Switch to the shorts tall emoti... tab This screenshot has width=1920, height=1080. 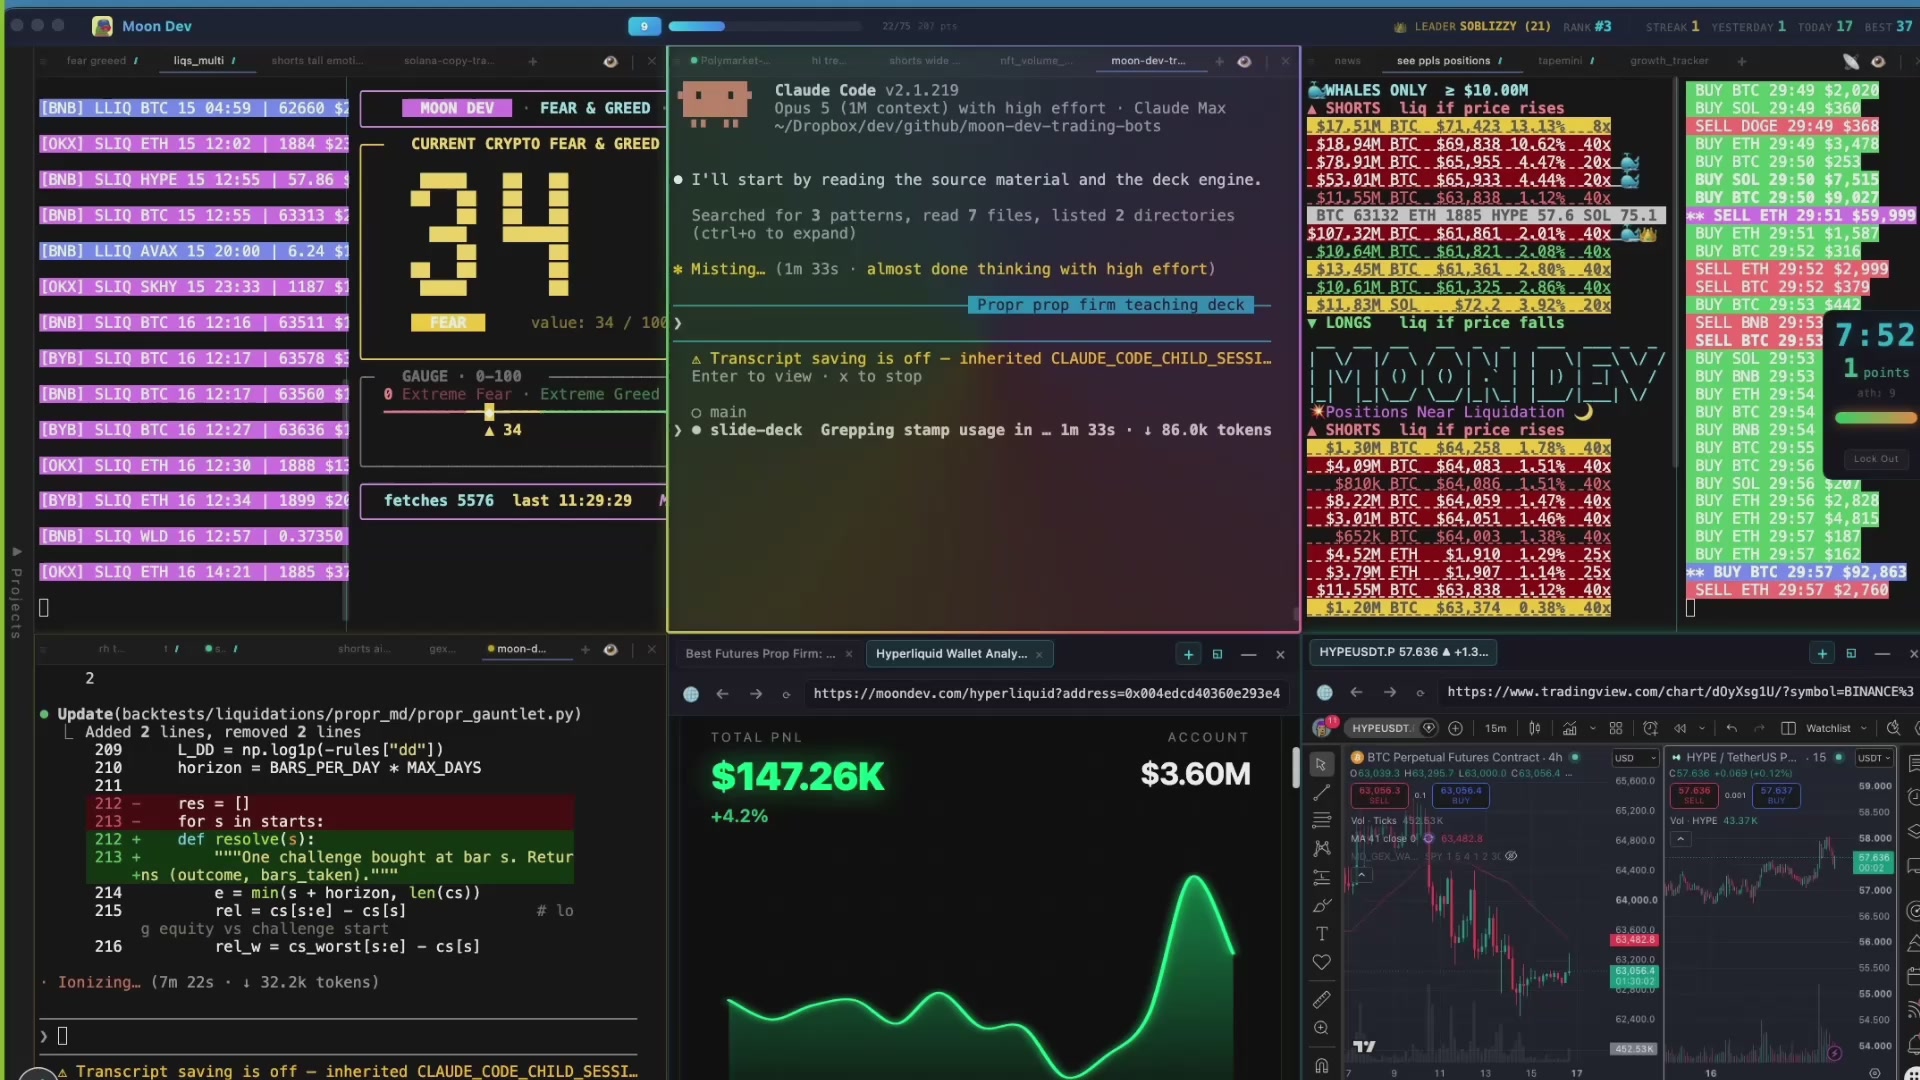[x=317, y=61]
